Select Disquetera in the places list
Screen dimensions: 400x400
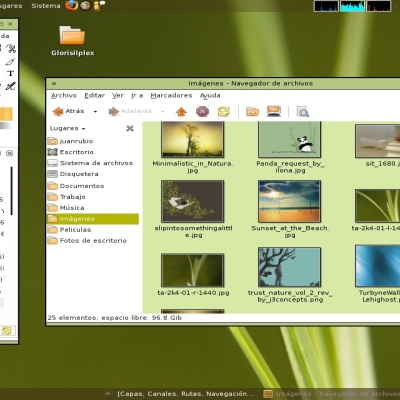tap(93, 174)
